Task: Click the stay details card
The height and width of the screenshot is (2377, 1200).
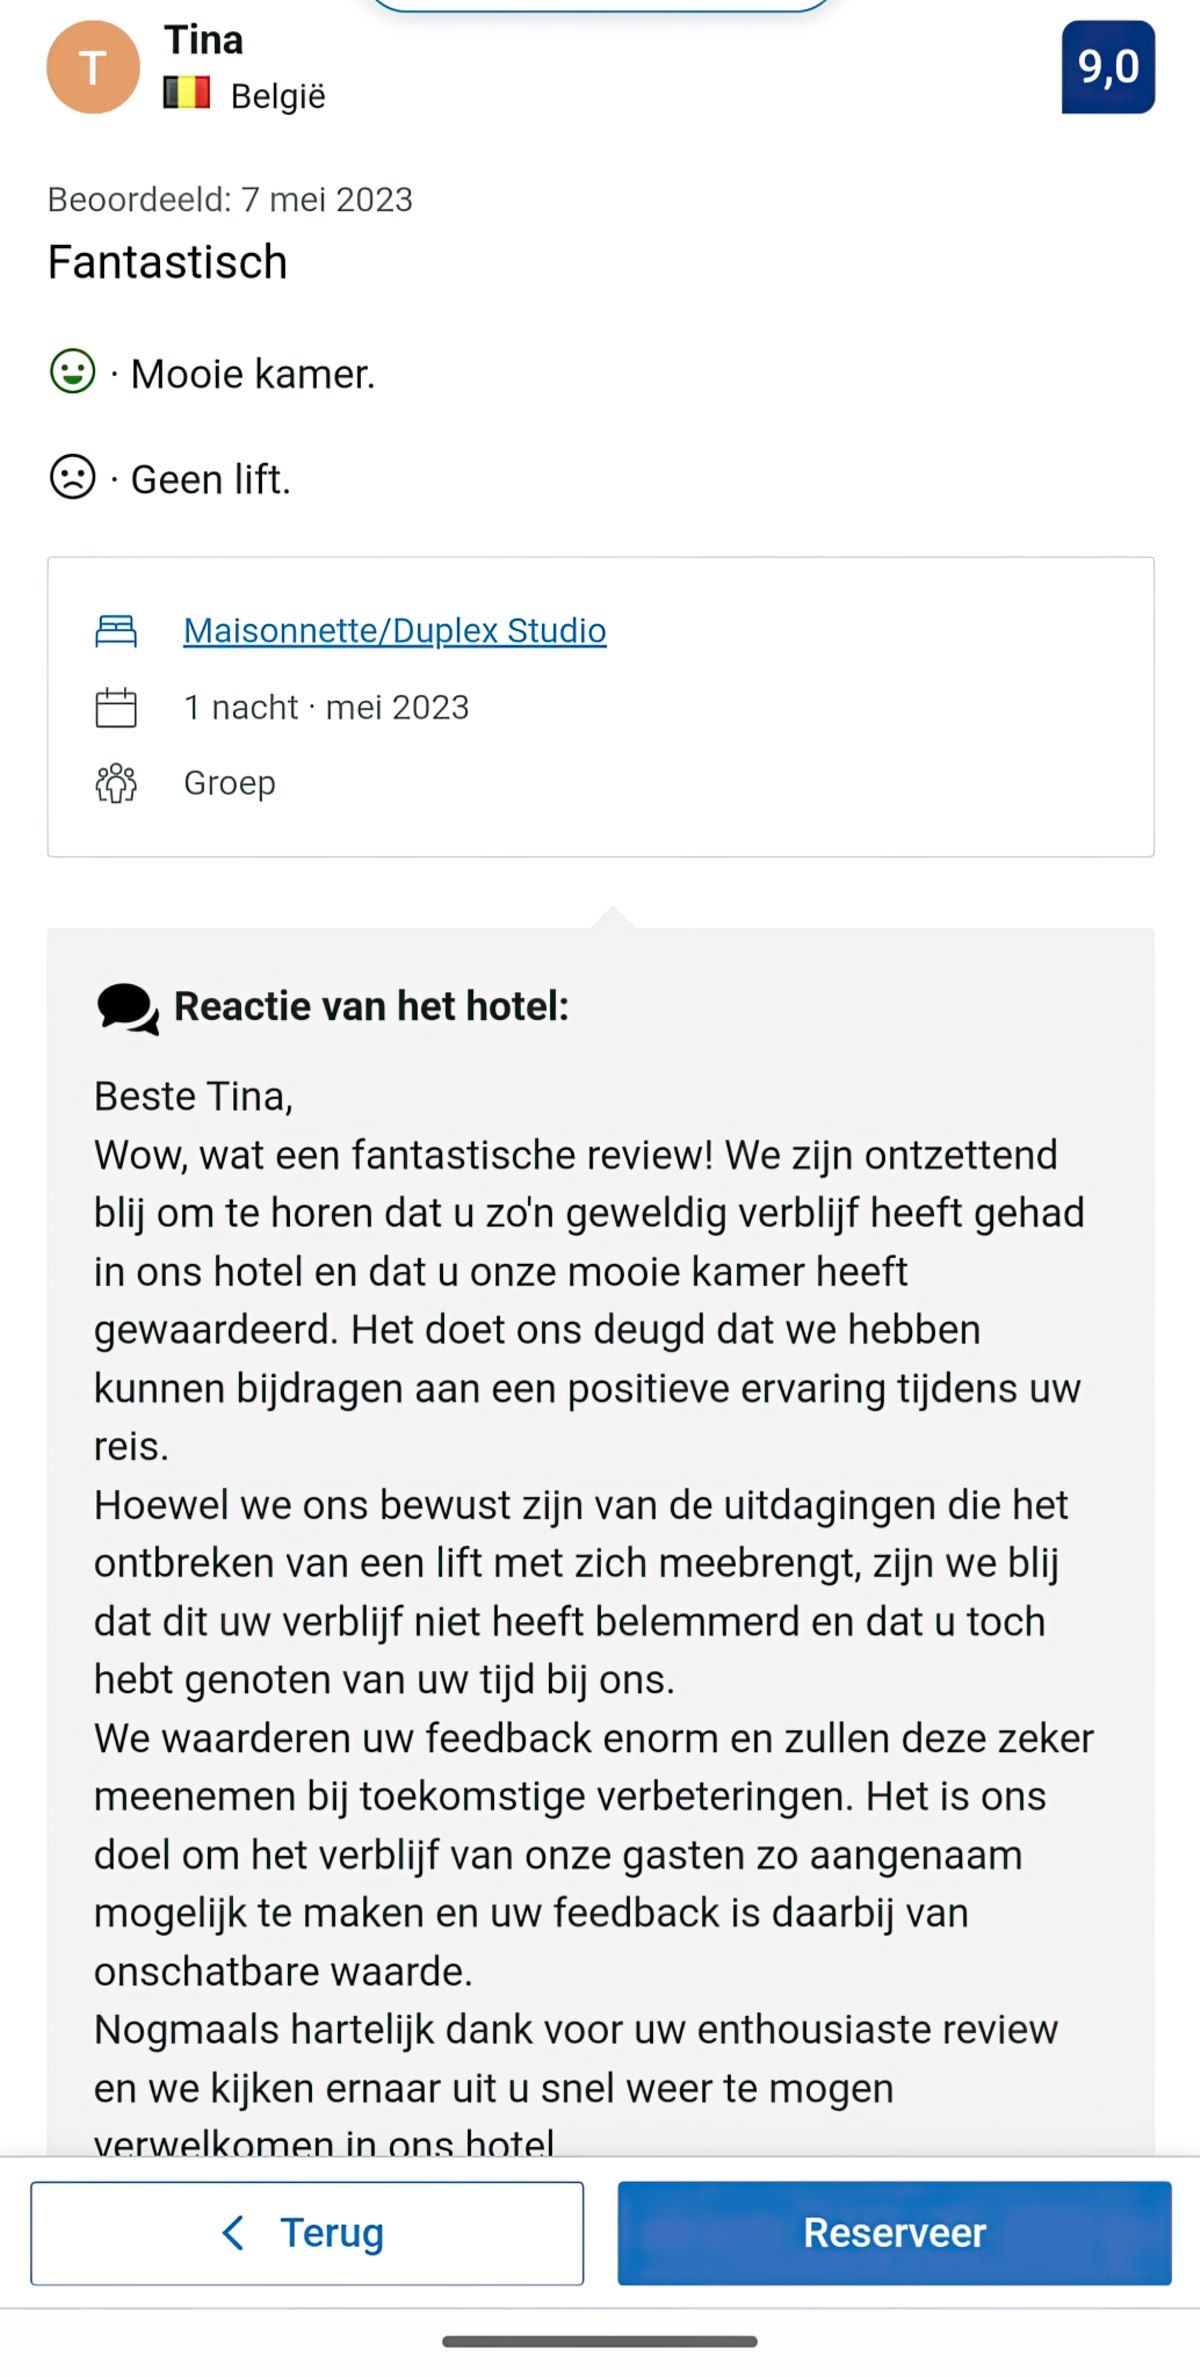Action: coord(600,706)
